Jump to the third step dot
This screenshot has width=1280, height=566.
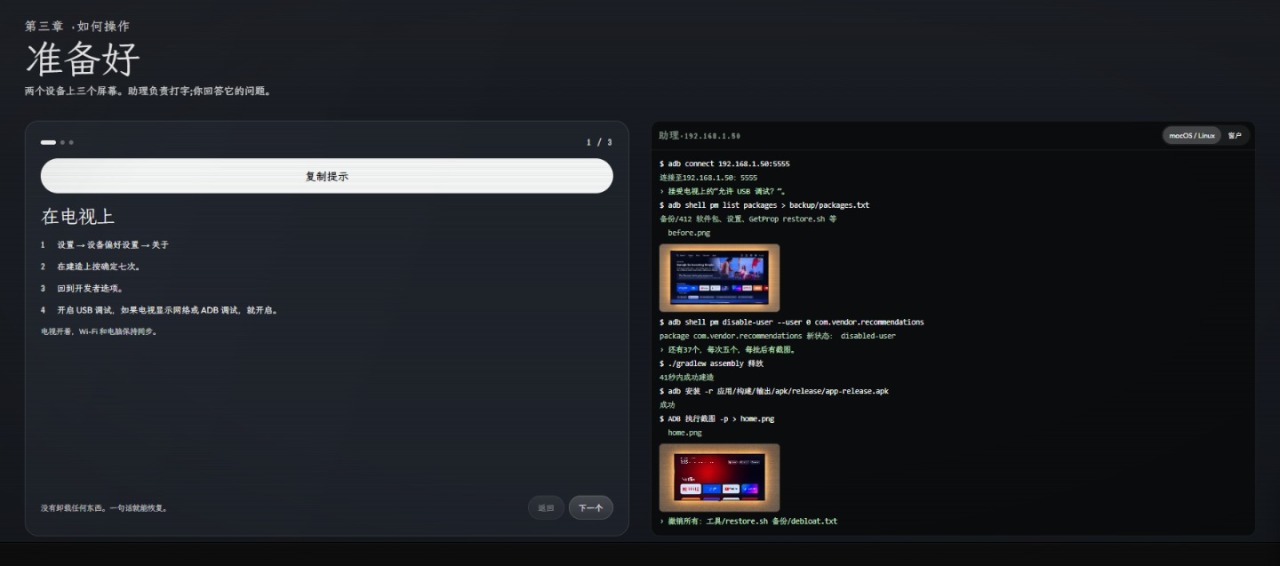click(x=71, y=142)
